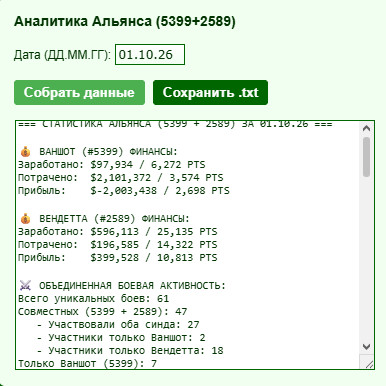Place cursor in the line Потрачено: $2,101,372

121,178
